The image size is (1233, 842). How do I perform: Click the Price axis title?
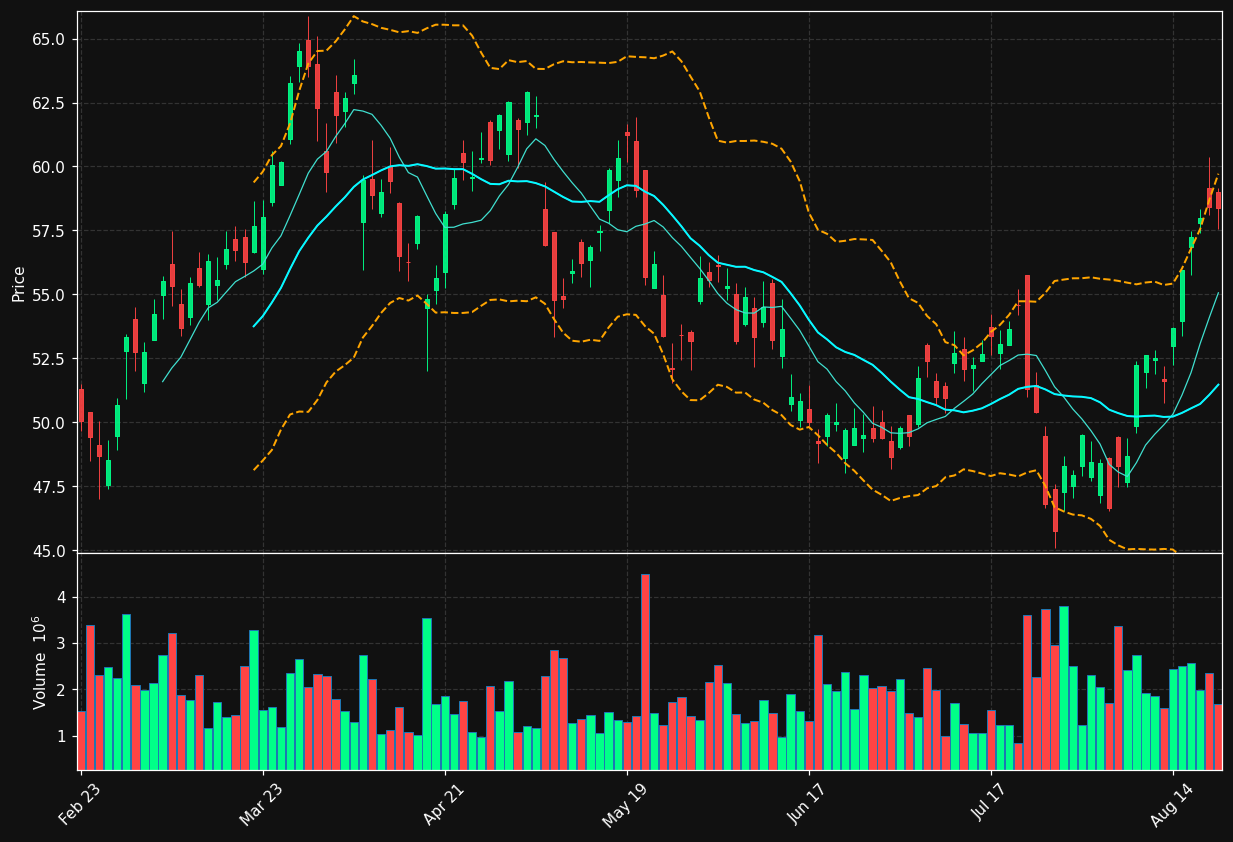[19, 283]
